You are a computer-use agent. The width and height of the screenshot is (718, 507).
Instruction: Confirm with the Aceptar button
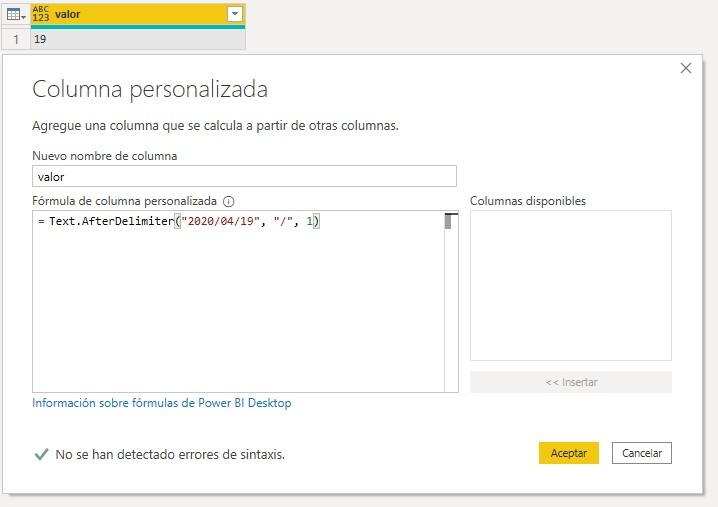[x=568, y=453]
